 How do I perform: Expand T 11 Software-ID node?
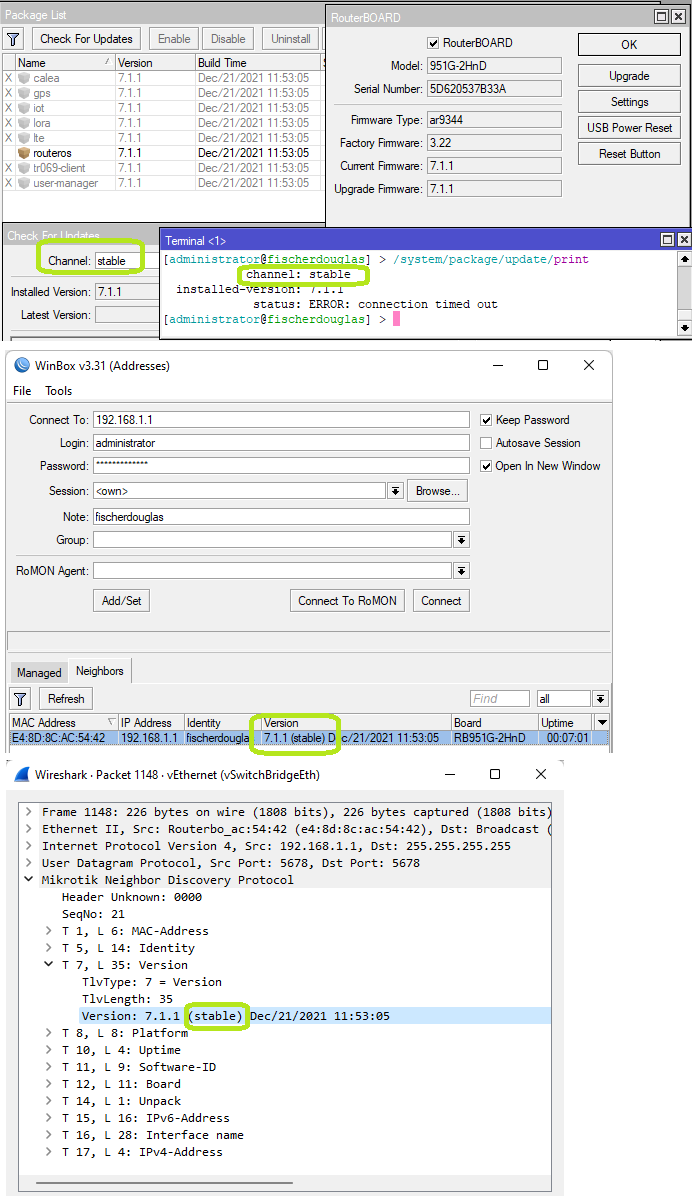click(50, 1067)
